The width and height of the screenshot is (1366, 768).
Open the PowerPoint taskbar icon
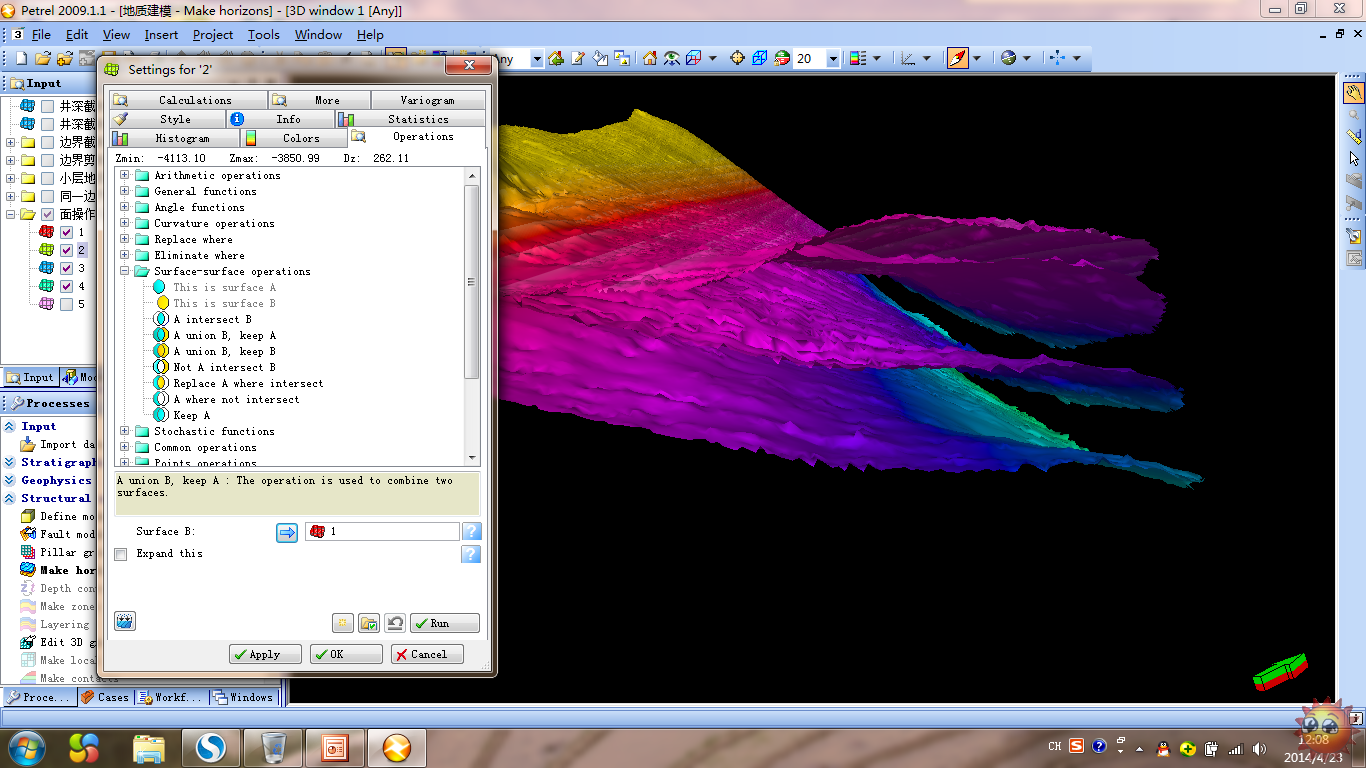click(334, 747)
